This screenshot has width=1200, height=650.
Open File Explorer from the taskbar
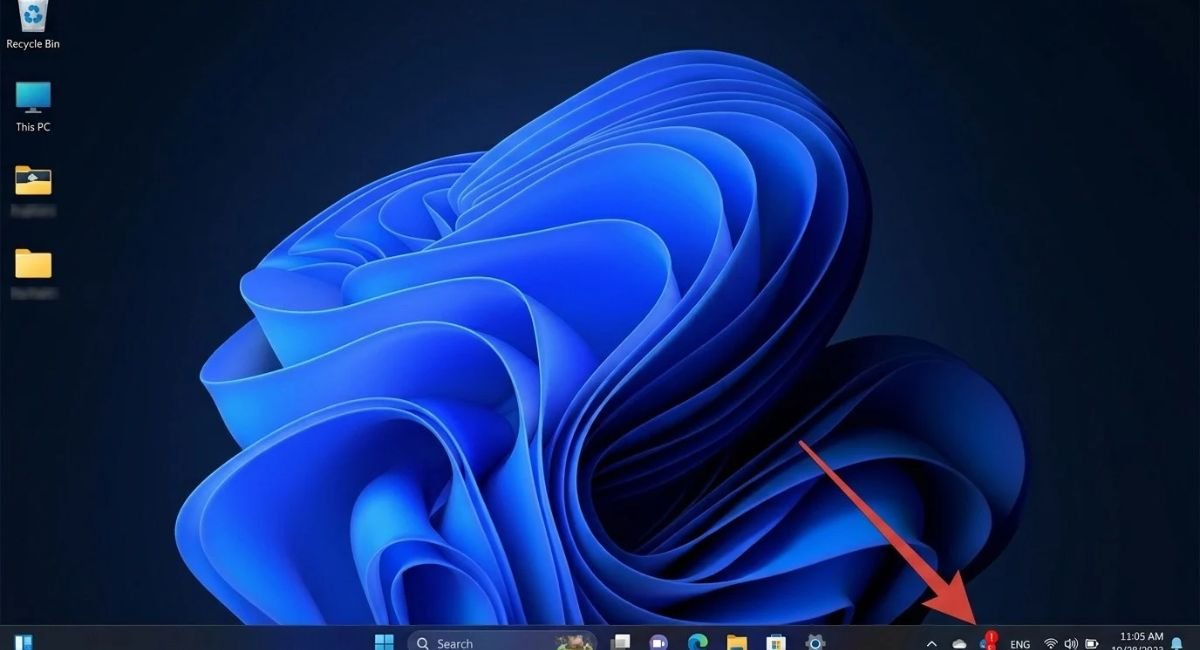[737, 643]
